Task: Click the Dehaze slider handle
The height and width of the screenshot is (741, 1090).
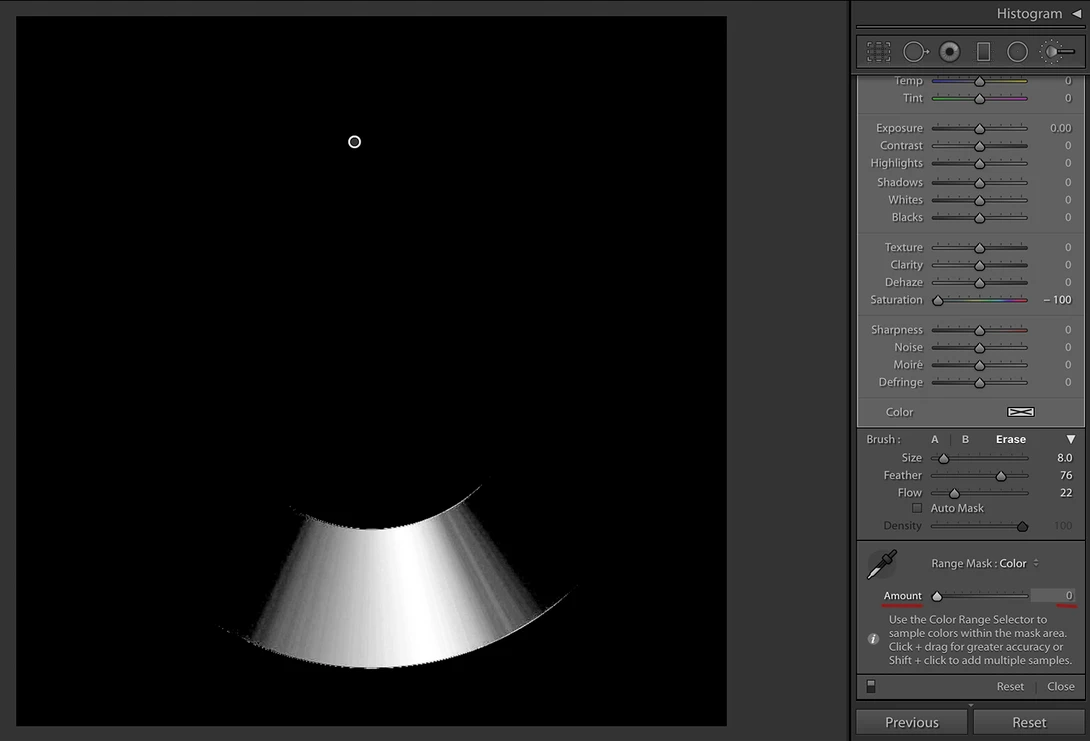Action: coord(979,282)
